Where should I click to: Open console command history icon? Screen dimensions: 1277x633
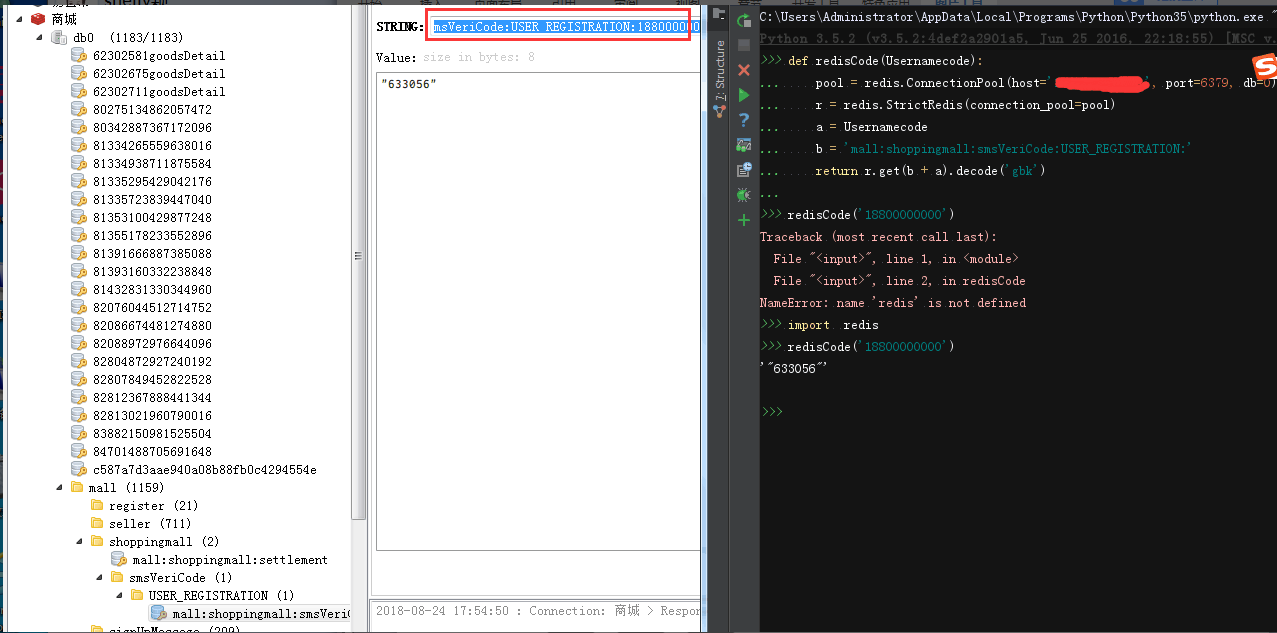(x=743, y=170)
